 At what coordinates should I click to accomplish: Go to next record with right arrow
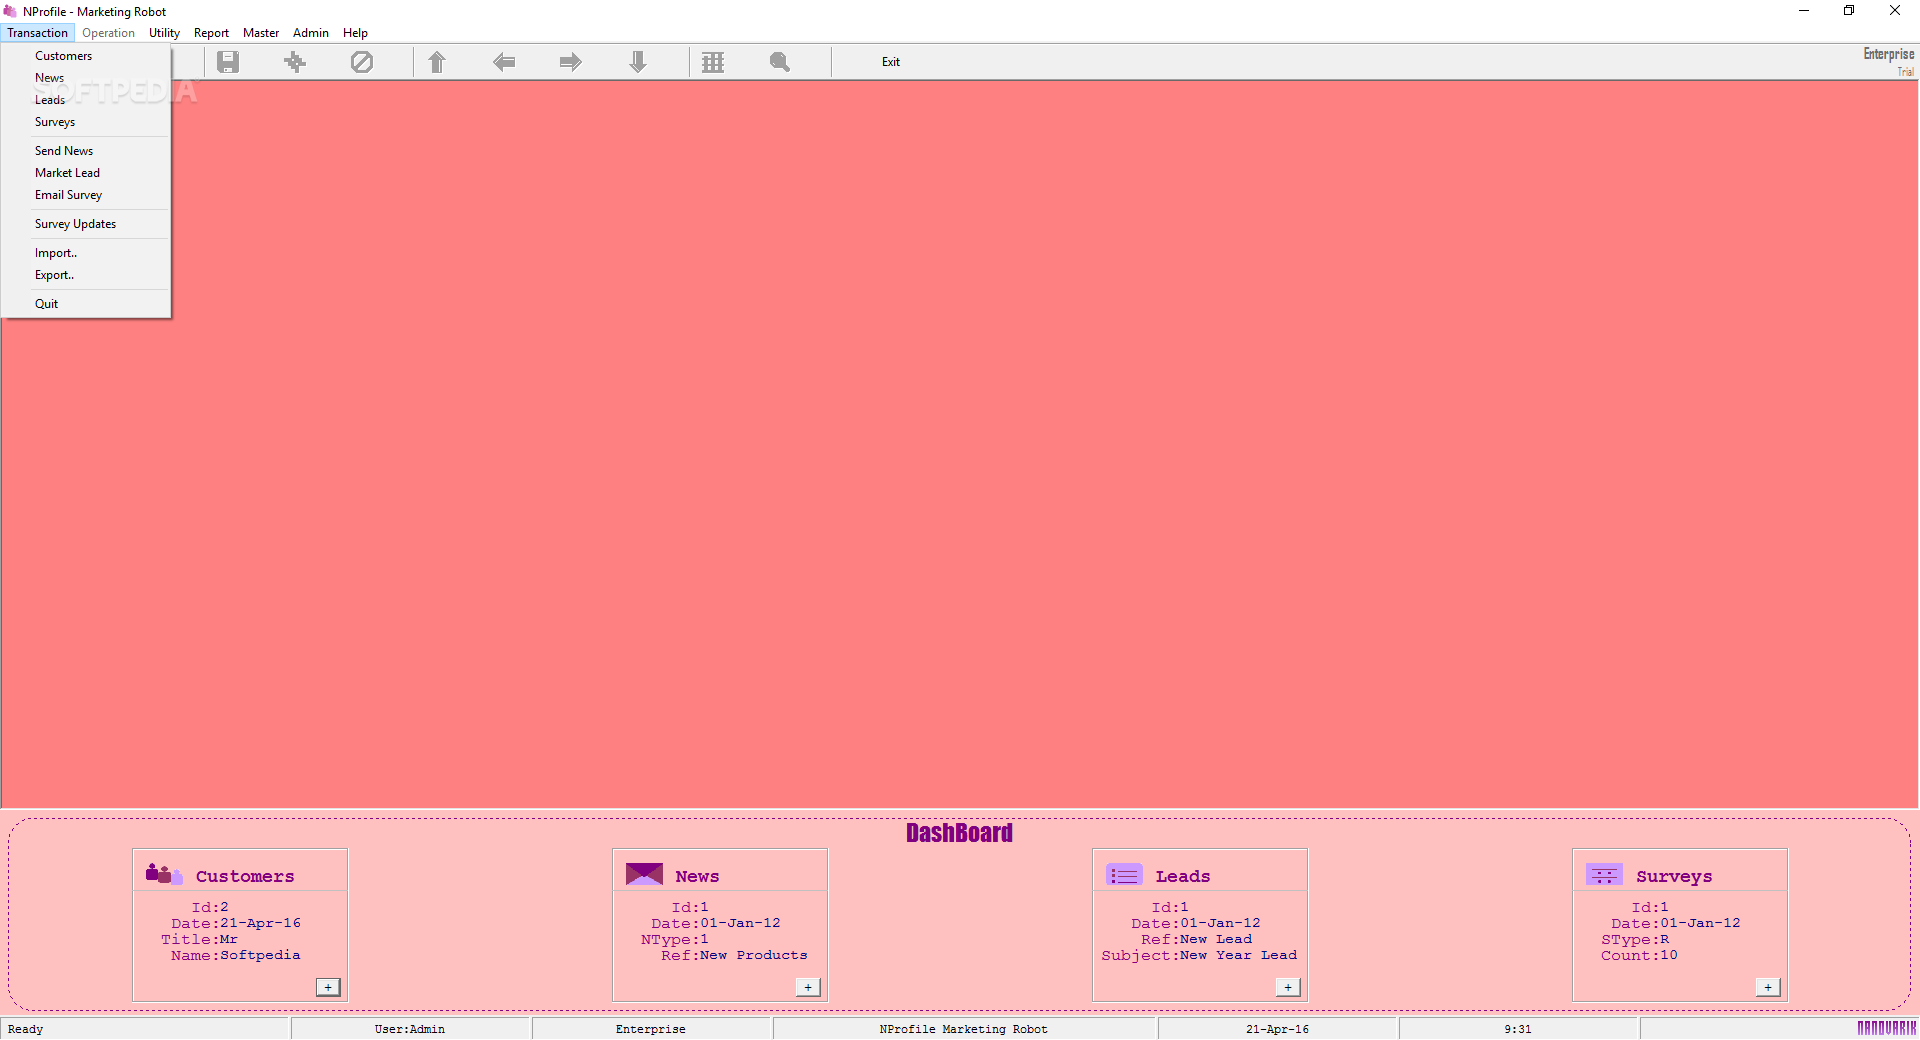(571, 62)
